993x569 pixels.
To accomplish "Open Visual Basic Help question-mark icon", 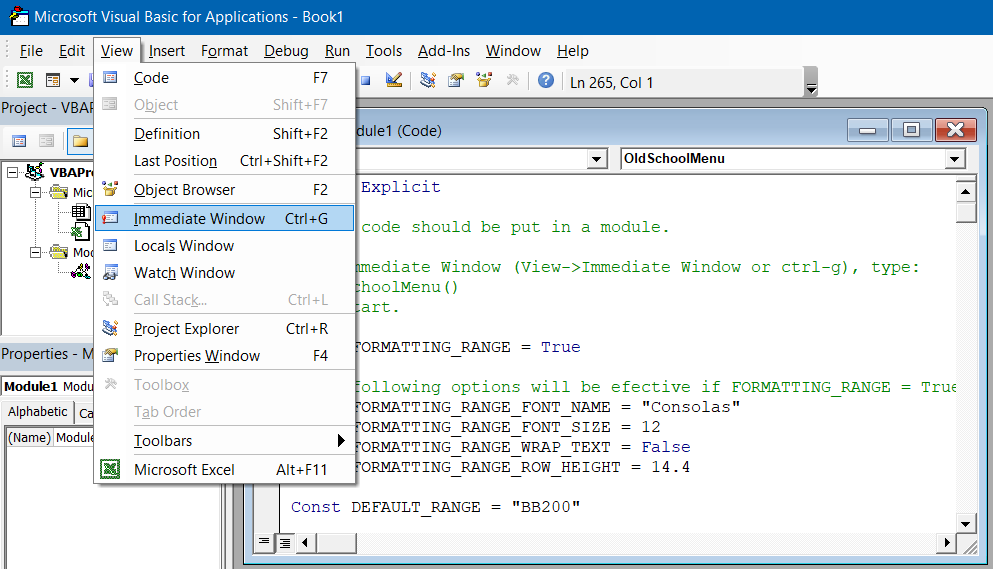I will (x=546, y=80).
